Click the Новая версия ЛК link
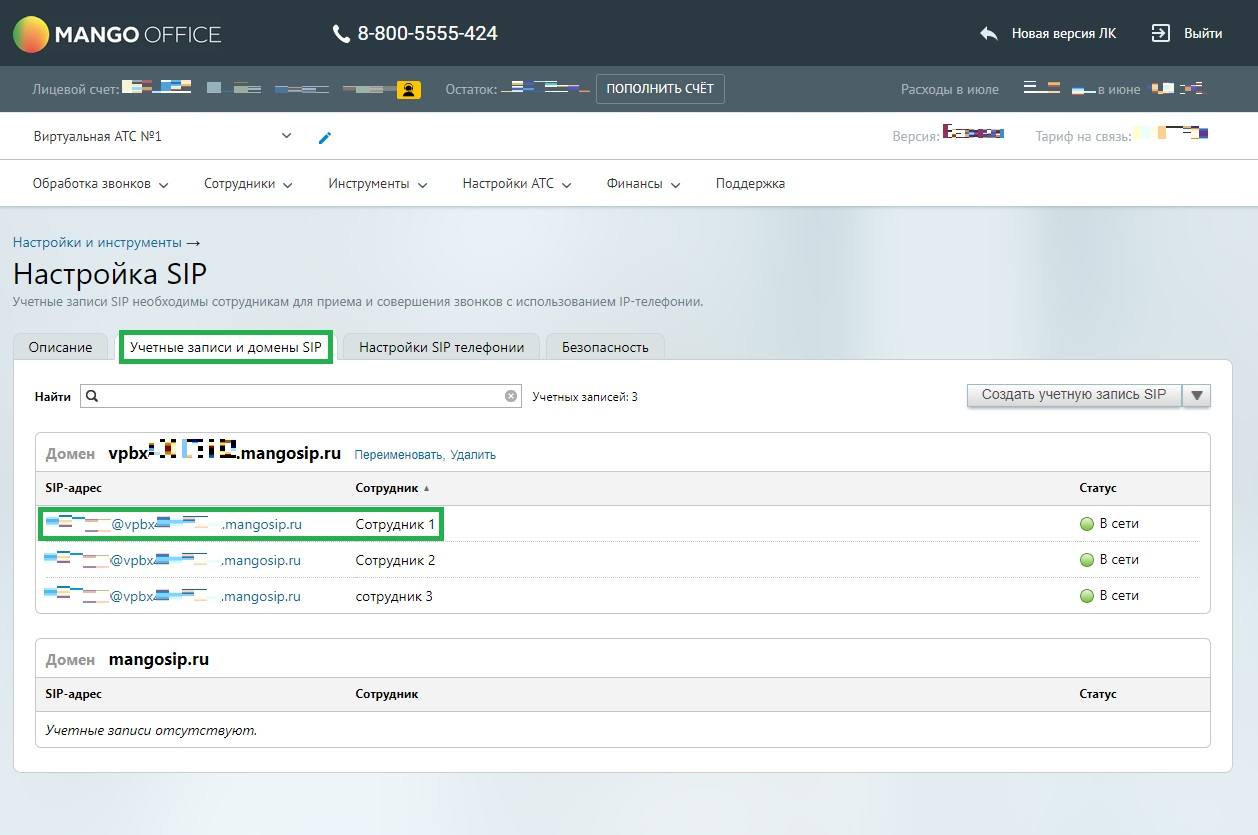Image resolution: width=1258 pixels, height=835 pixels. click(1064, 34)
